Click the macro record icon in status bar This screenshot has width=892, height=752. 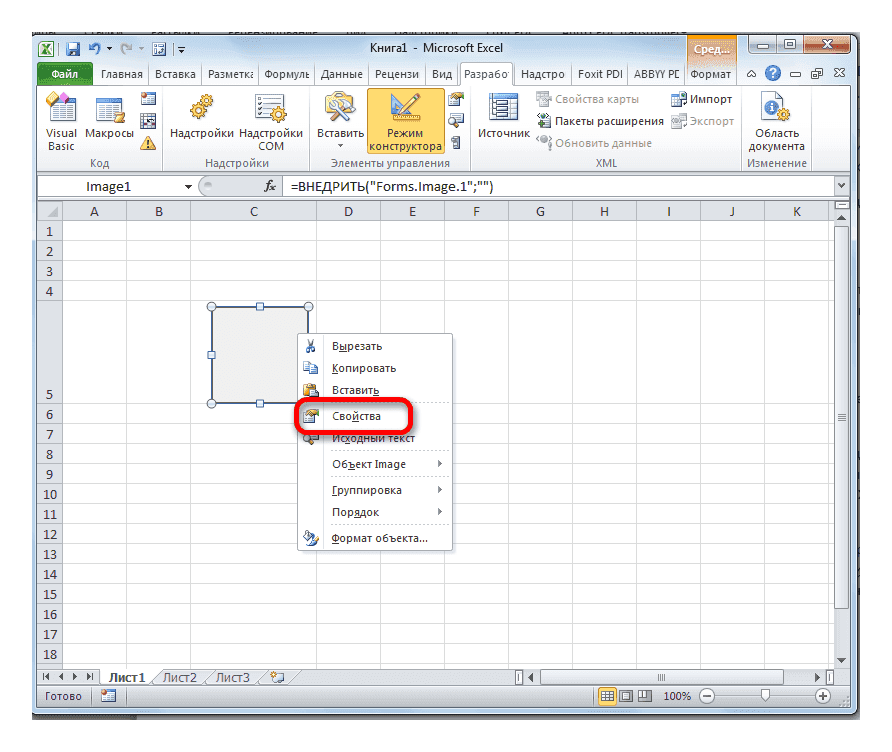(x=108, y=695)
